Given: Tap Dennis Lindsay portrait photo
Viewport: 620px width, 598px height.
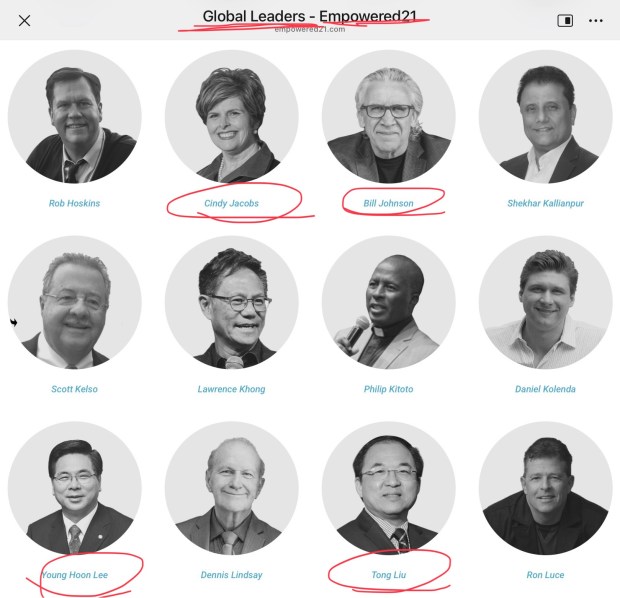Looking at the screenshot, I should point(232,488).
